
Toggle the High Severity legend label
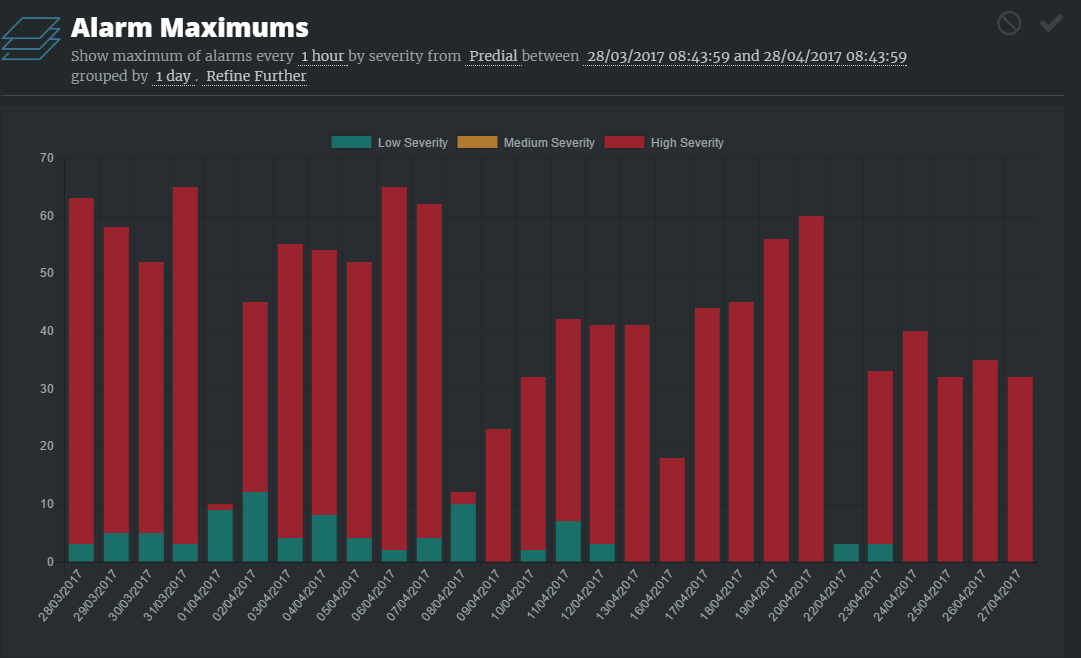point(686,143)
